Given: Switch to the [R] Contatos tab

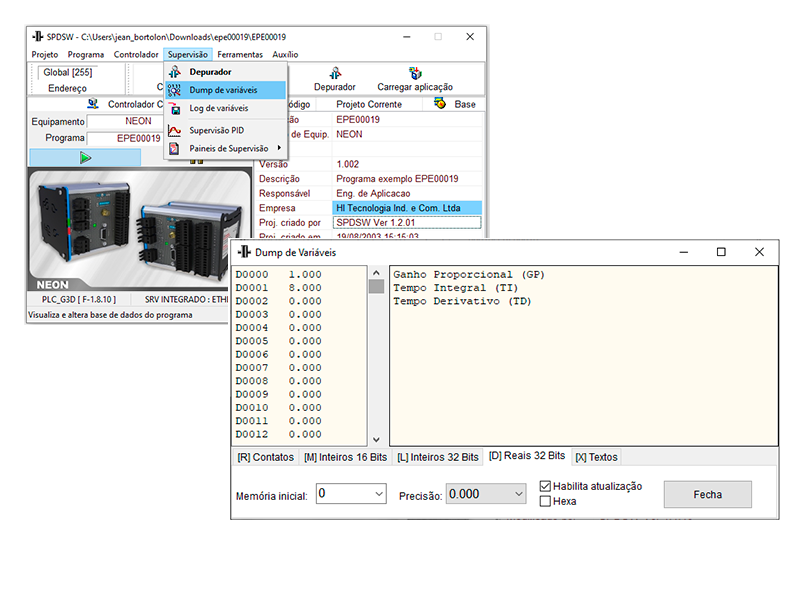Looking at the screenshot, I should point(265,457).
